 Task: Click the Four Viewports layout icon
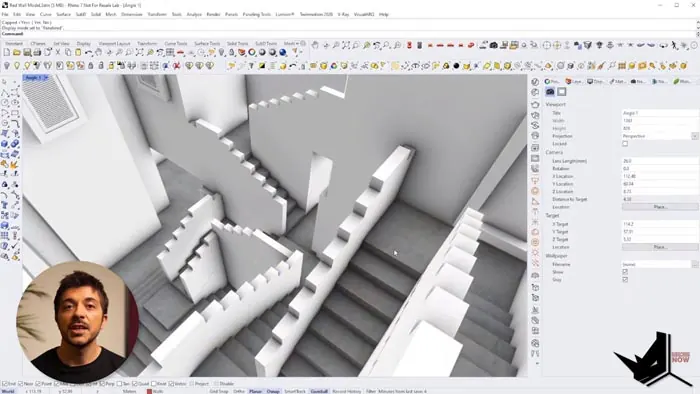click(x=170, y=53)
